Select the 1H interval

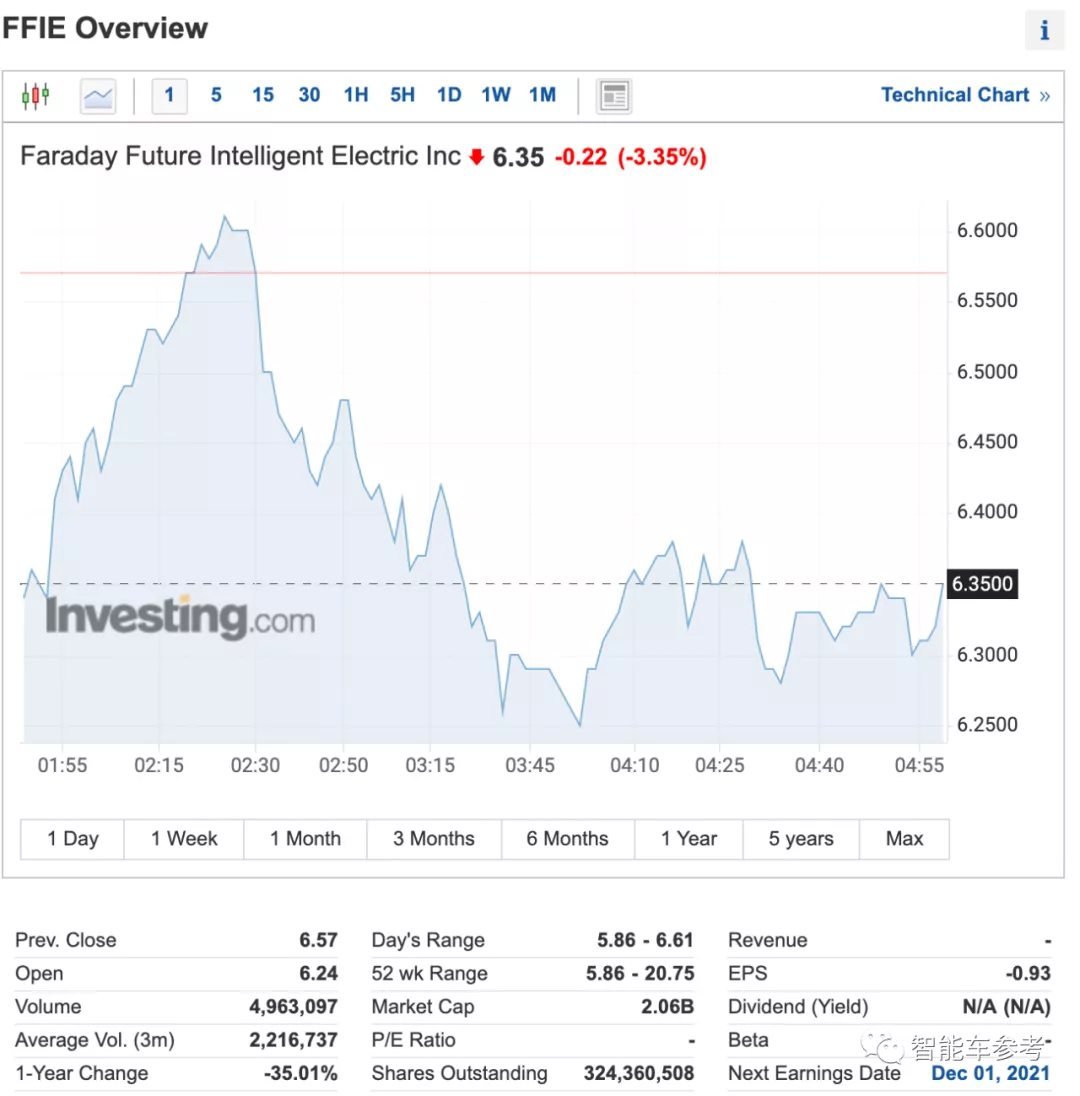click(x=356, y=96)
